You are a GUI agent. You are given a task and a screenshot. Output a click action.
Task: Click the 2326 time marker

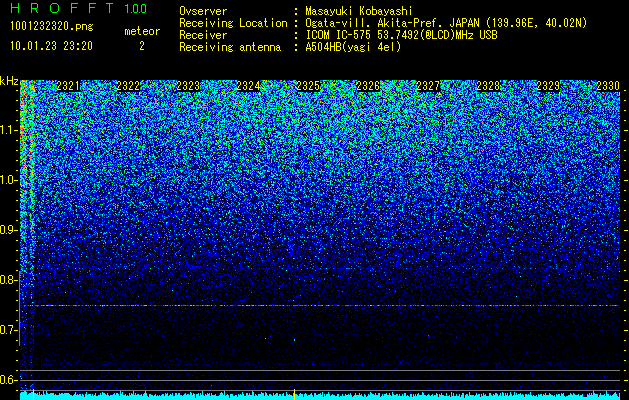[x=368, y=86]
